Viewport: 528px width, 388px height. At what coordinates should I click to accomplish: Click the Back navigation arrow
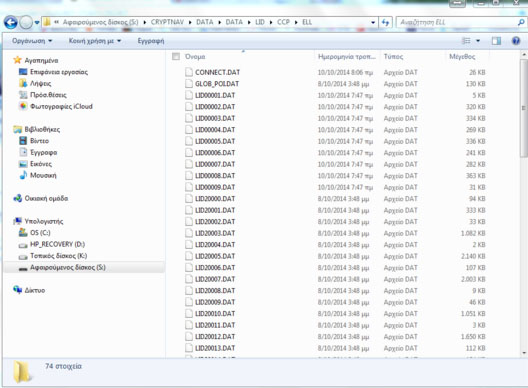11,23
